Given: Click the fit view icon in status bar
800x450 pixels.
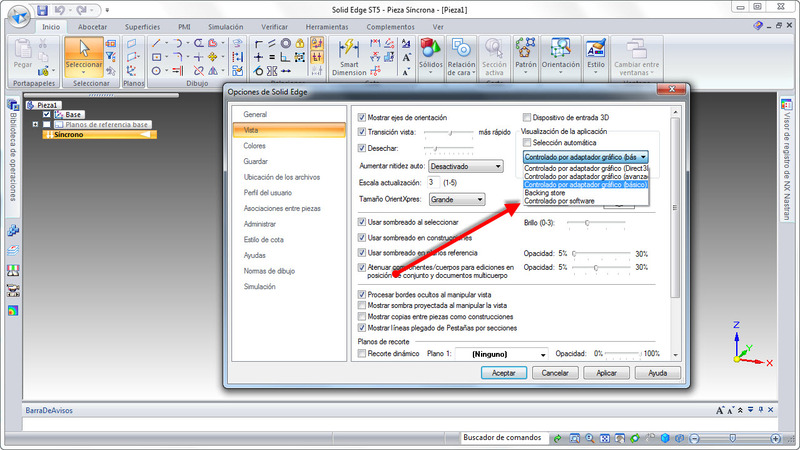Looking at the screenshot, I should click(605, 438).
